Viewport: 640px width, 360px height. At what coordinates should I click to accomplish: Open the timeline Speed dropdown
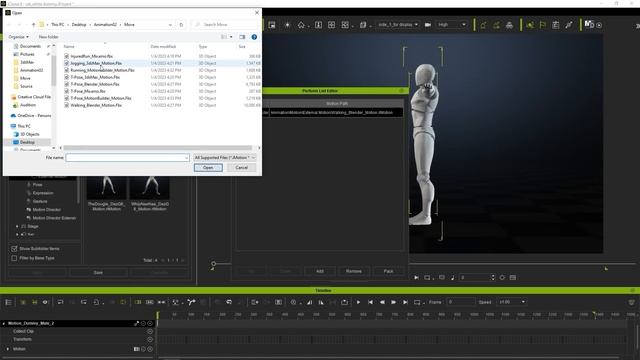(511, 302)
